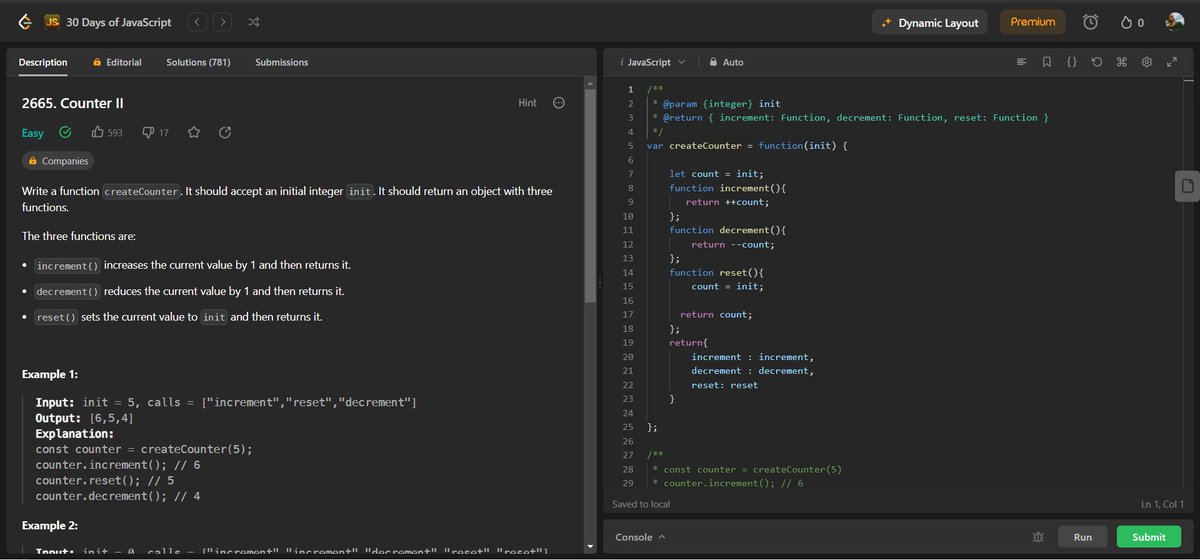Image resolution: width=1200 pixels, height=560 pixels.
Task: Click the code line reset: reset
Action: [725, 384]
